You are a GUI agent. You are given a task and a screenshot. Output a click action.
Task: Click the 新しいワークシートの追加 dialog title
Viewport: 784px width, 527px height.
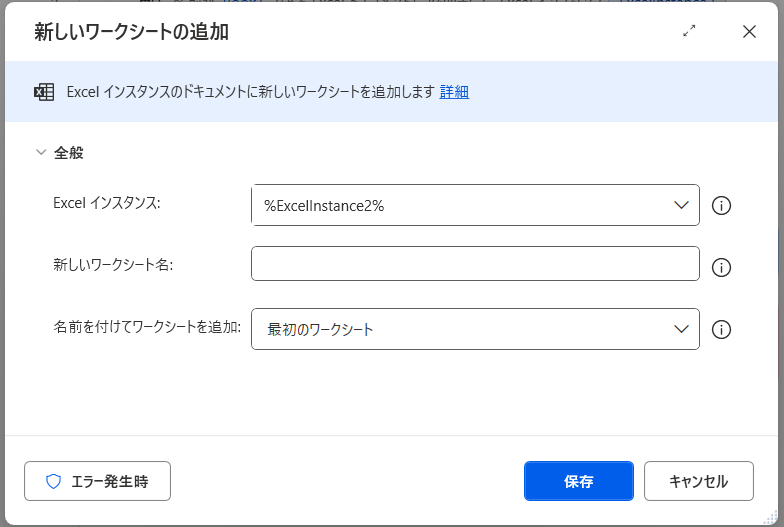pyautogui.click(x=131, y=32)
